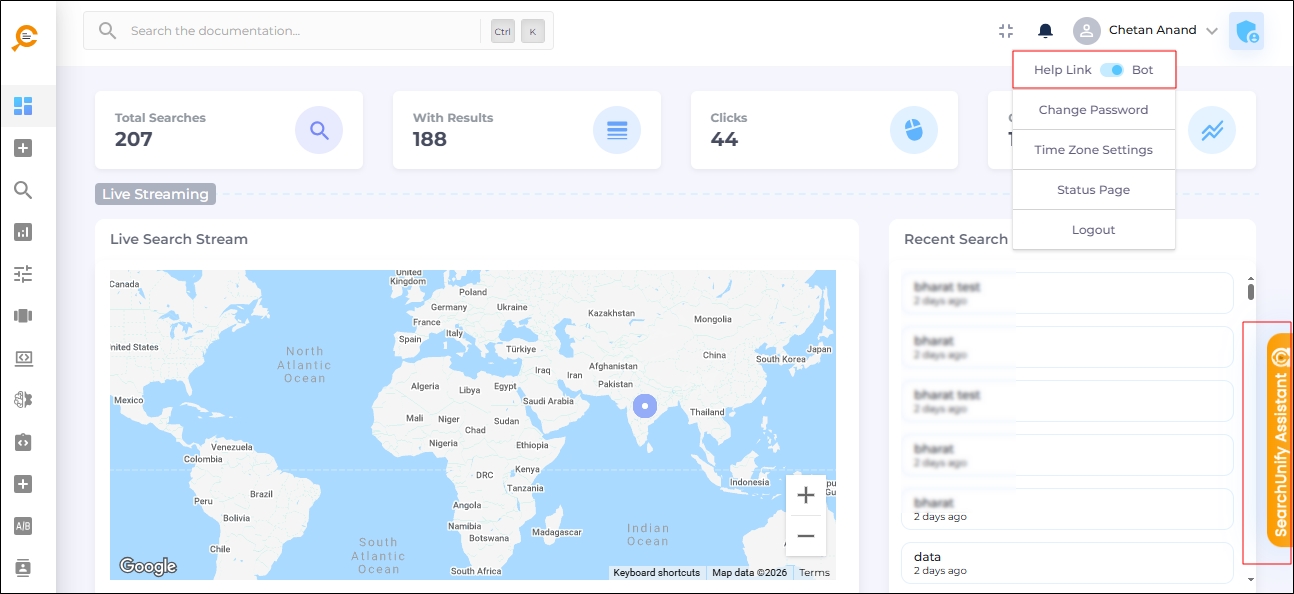The image size is (1294, 594).
Task: Open the SearchUnify Assistant side tab
Action: tap(1280, 441)
